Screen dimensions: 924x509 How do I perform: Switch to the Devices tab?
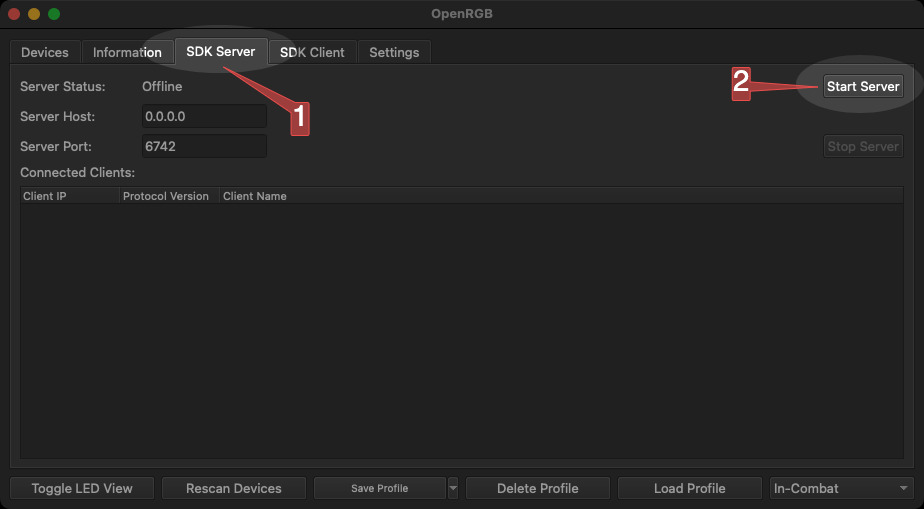45,52
